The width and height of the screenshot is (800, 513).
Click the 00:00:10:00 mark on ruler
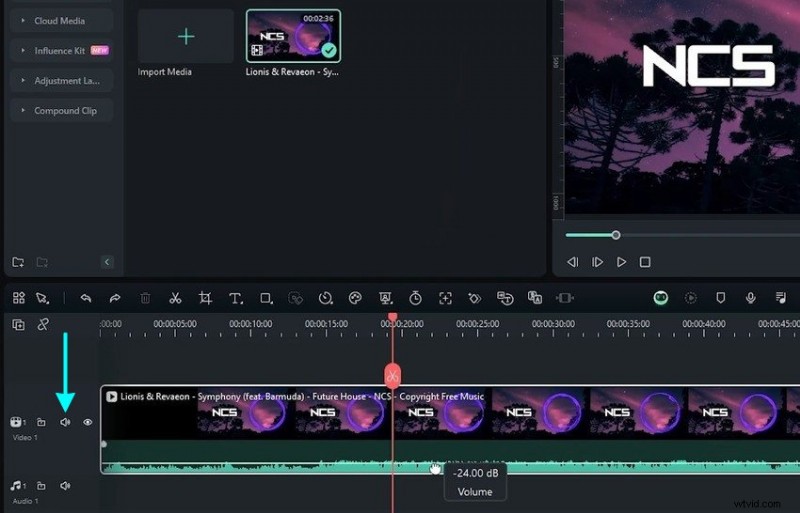pyautogui.click(x=251, y=324)
